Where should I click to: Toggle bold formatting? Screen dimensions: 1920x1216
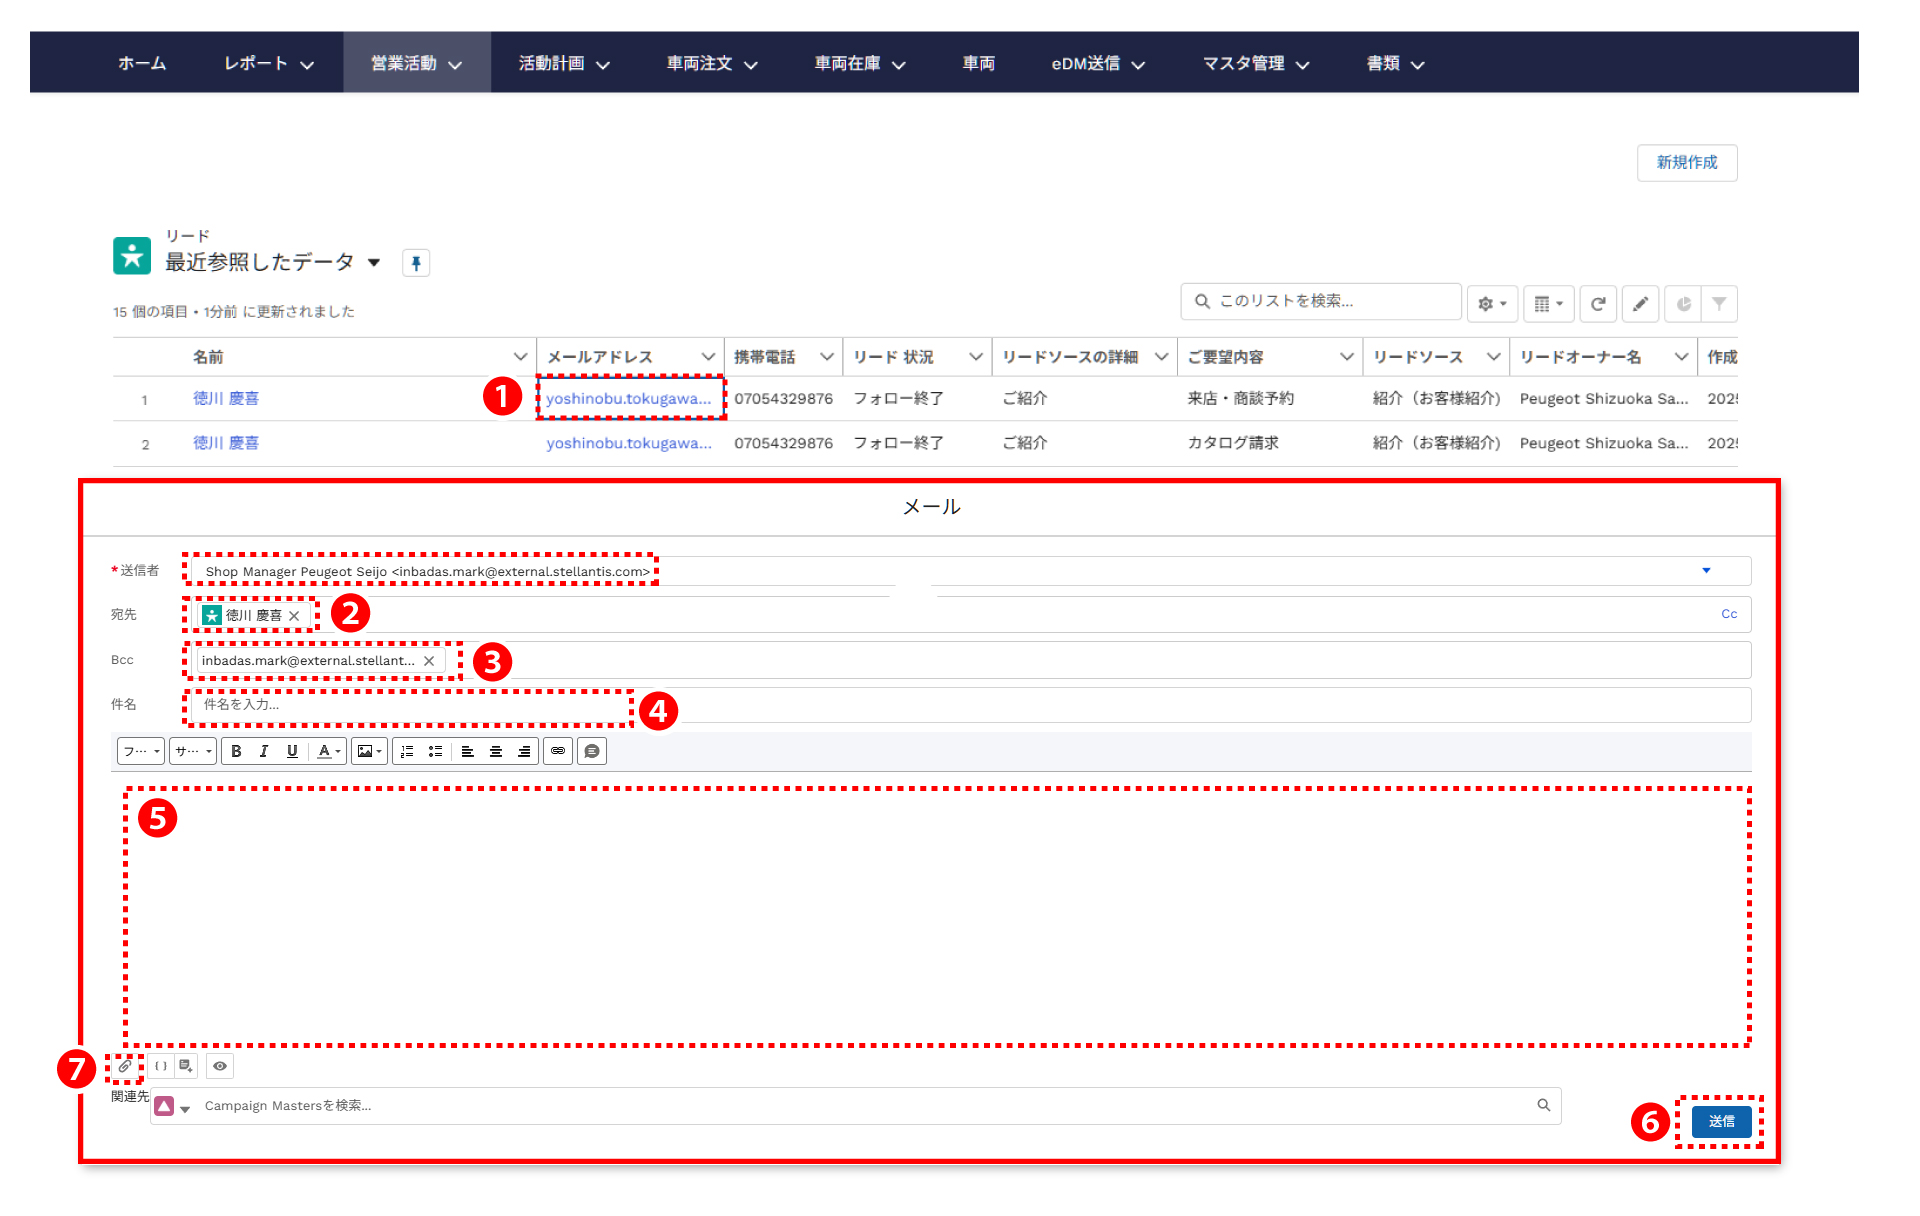point(236,751)
